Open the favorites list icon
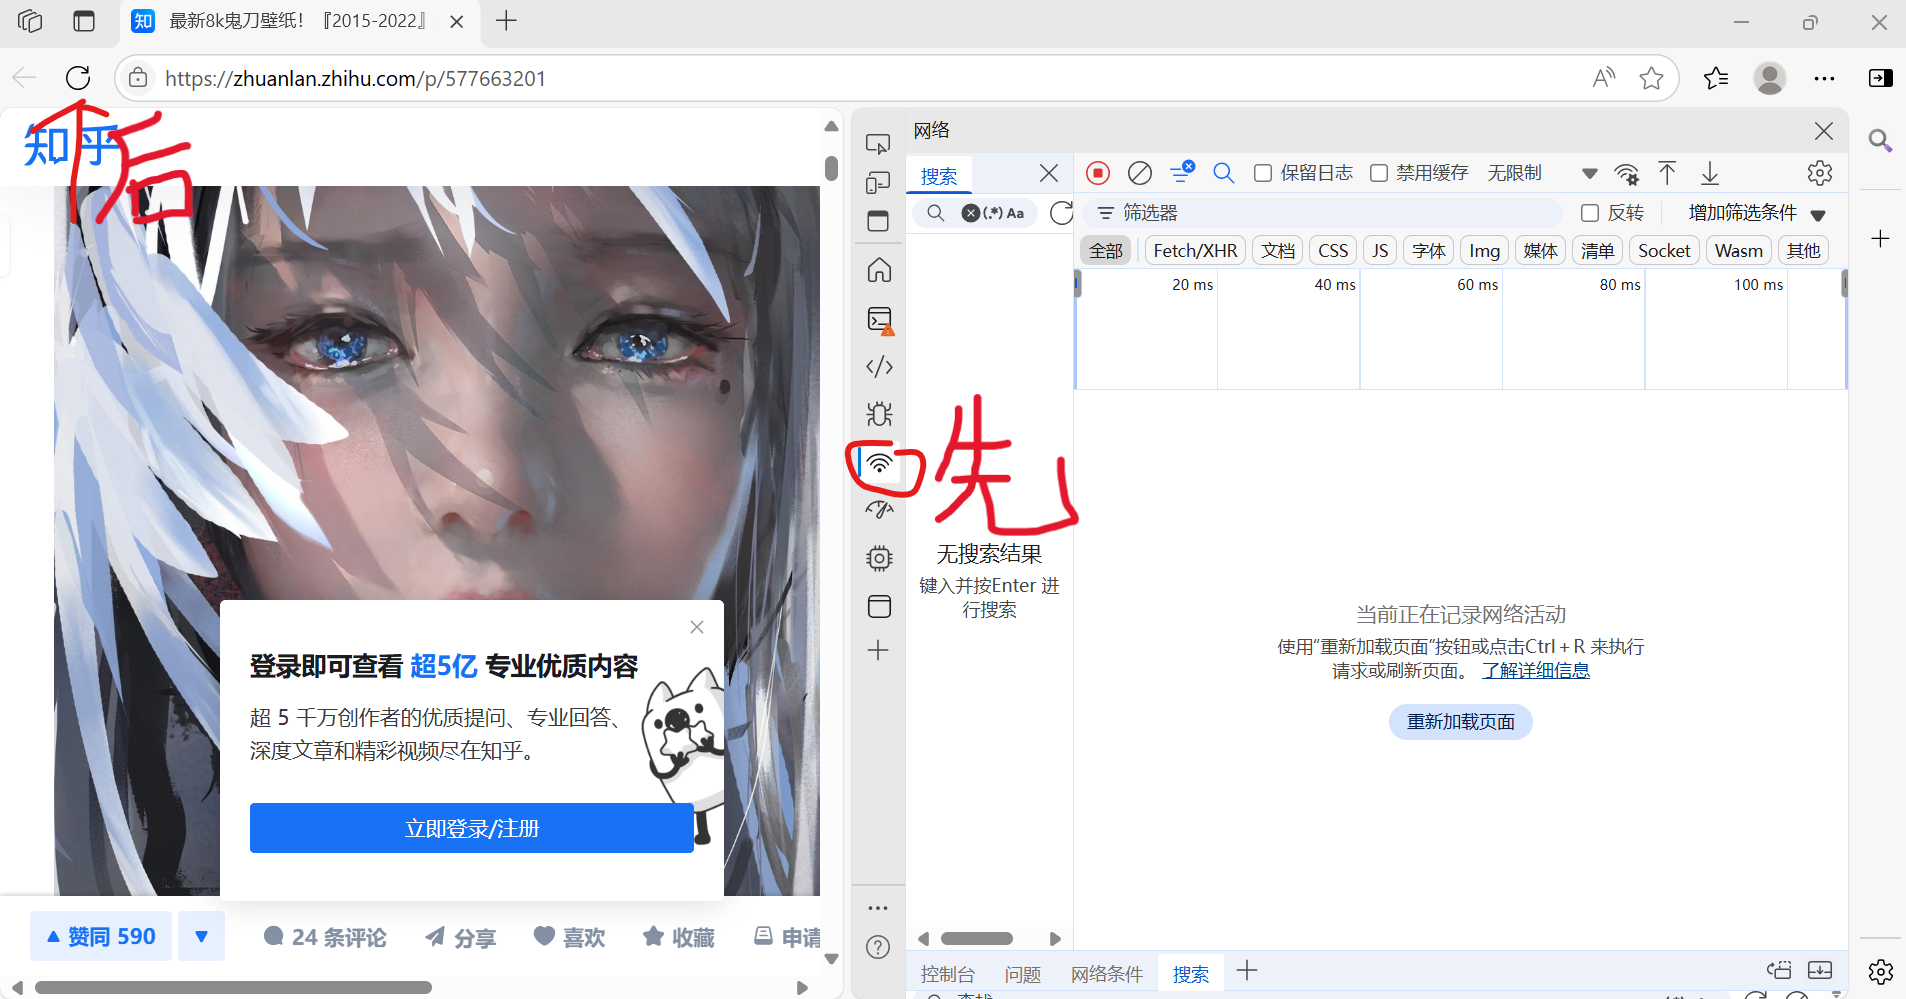The image size is (1906, 999). click(x=1716, y=78)
